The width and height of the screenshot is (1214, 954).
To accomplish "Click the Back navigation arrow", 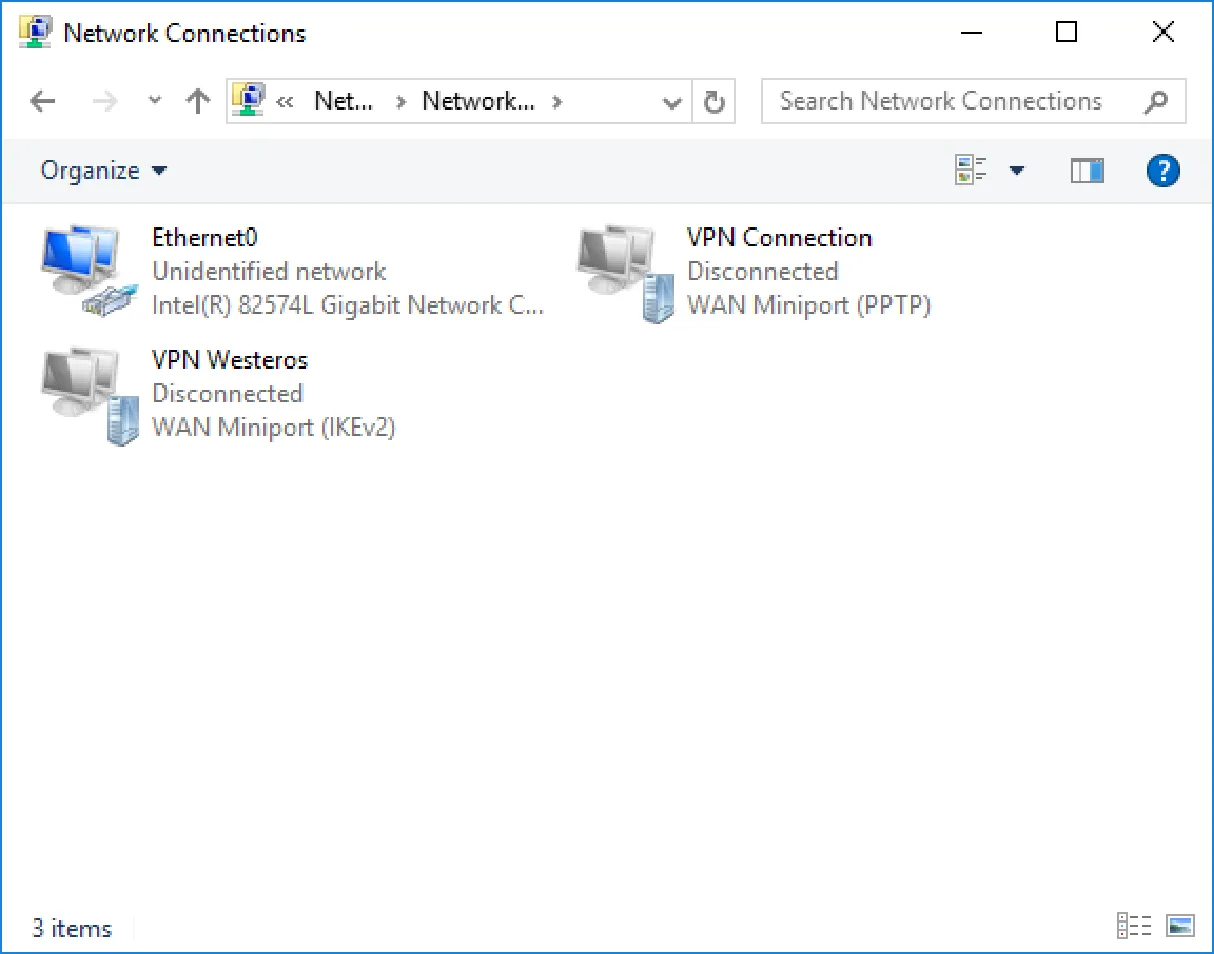I will click(x=42, y=101).
